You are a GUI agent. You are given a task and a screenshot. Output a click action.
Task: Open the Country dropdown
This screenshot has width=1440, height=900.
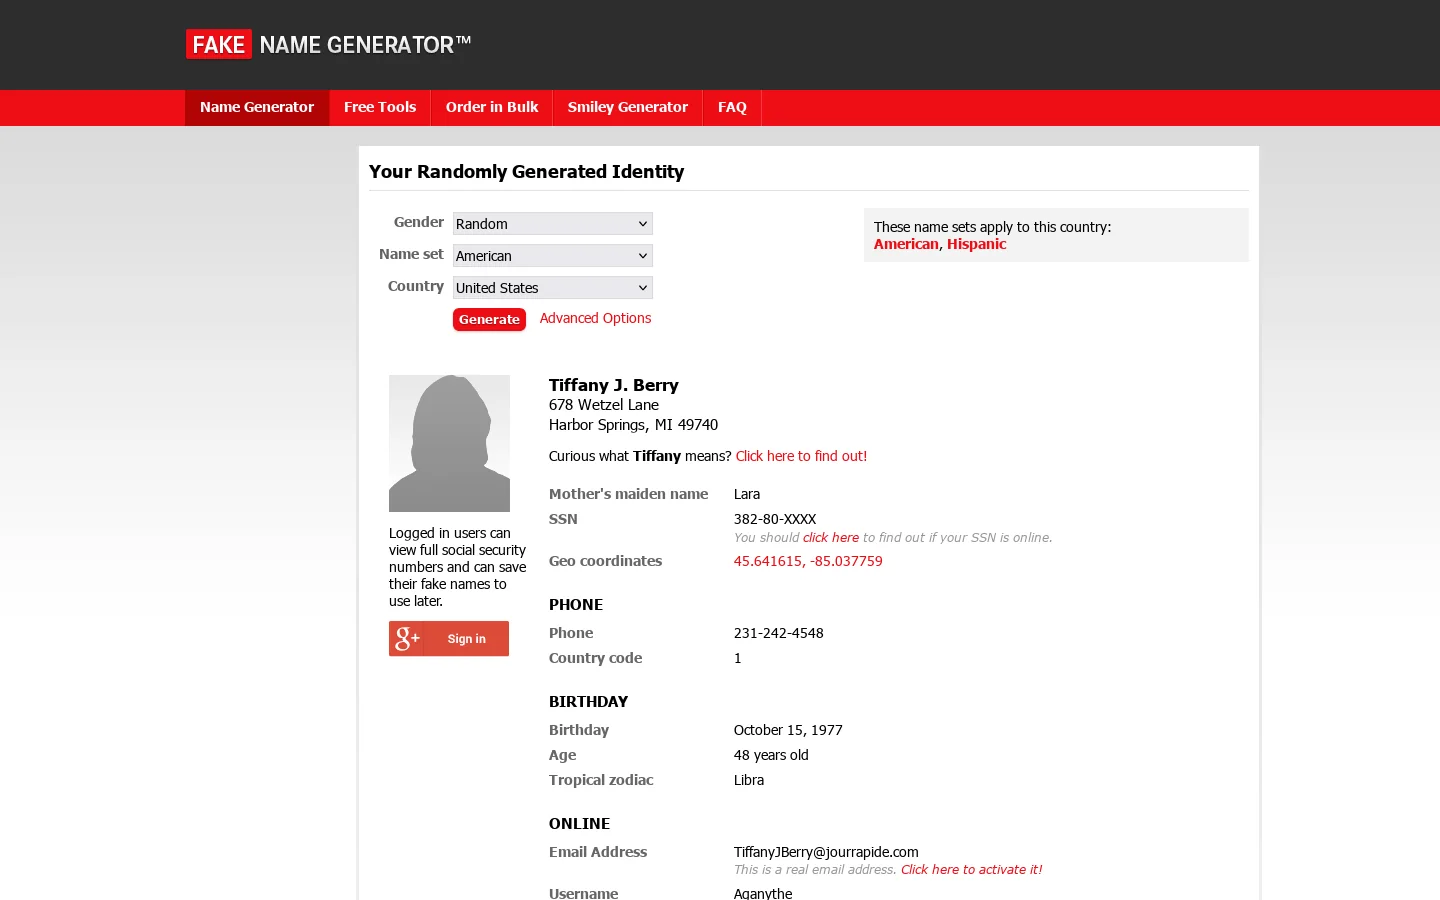pyautogui.click(x=552, y=288)
